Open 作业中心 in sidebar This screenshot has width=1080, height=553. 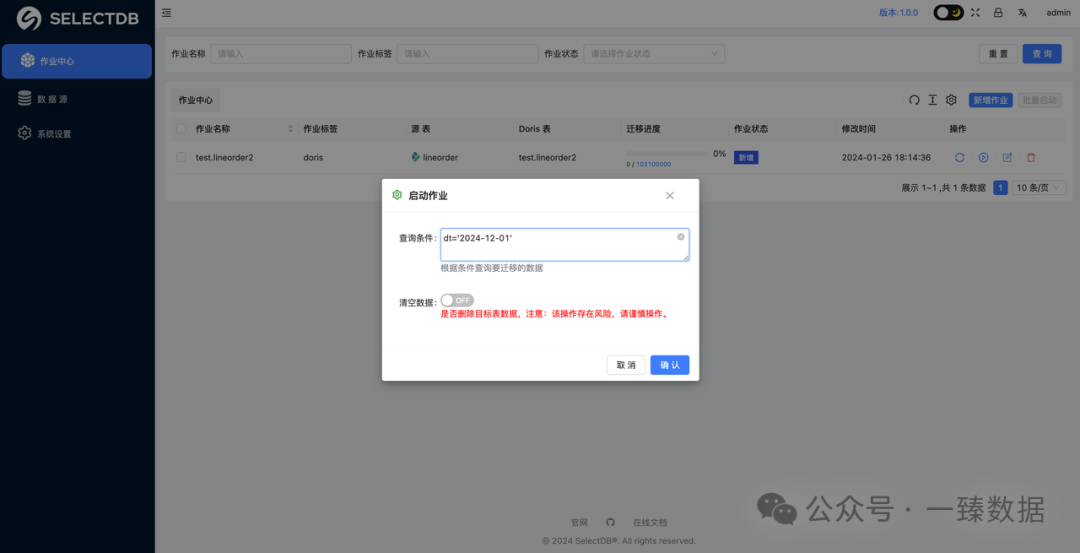(76, 61)
